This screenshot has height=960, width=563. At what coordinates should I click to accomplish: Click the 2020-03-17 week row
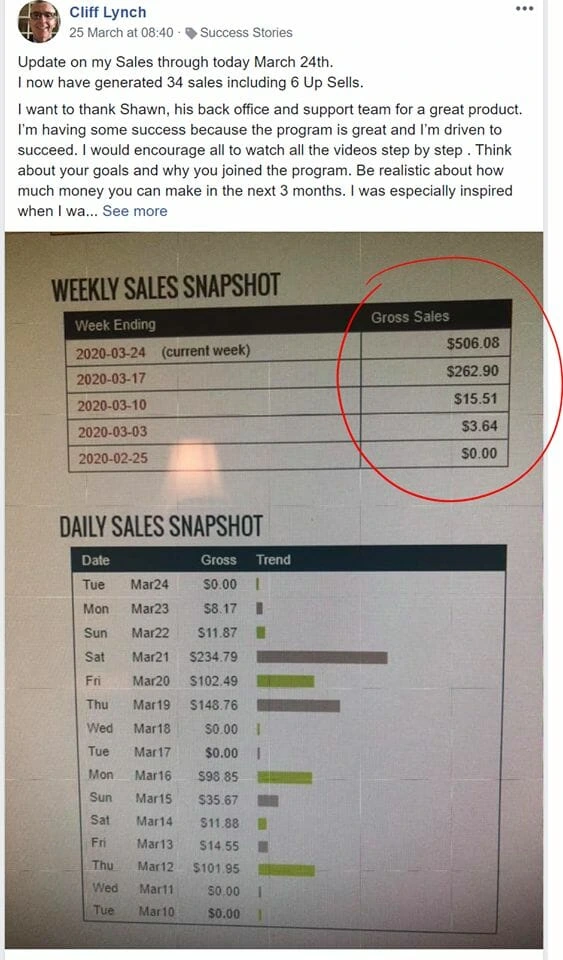click(x=288, y=375)
